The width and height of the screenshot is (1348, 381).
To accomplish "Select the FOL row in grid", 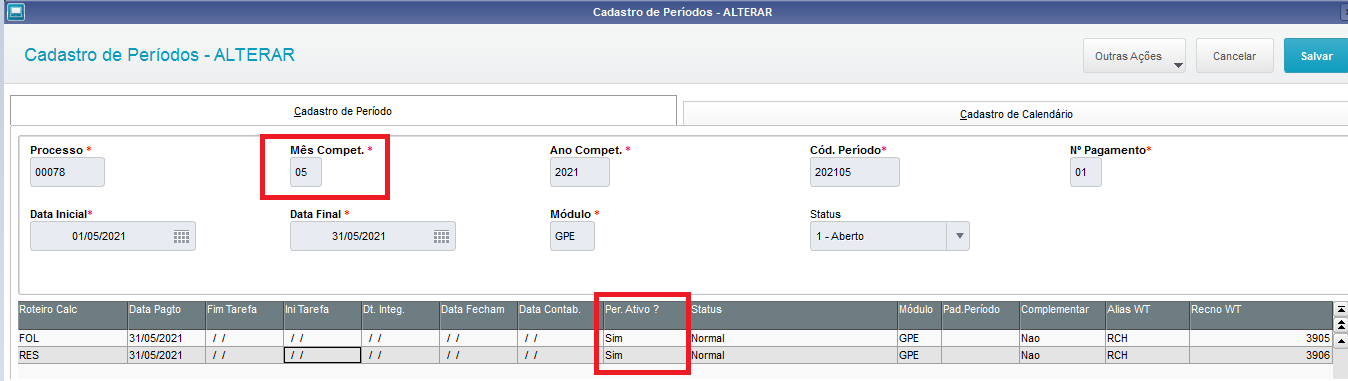I will pyautogui.click(x=675, y=339).
